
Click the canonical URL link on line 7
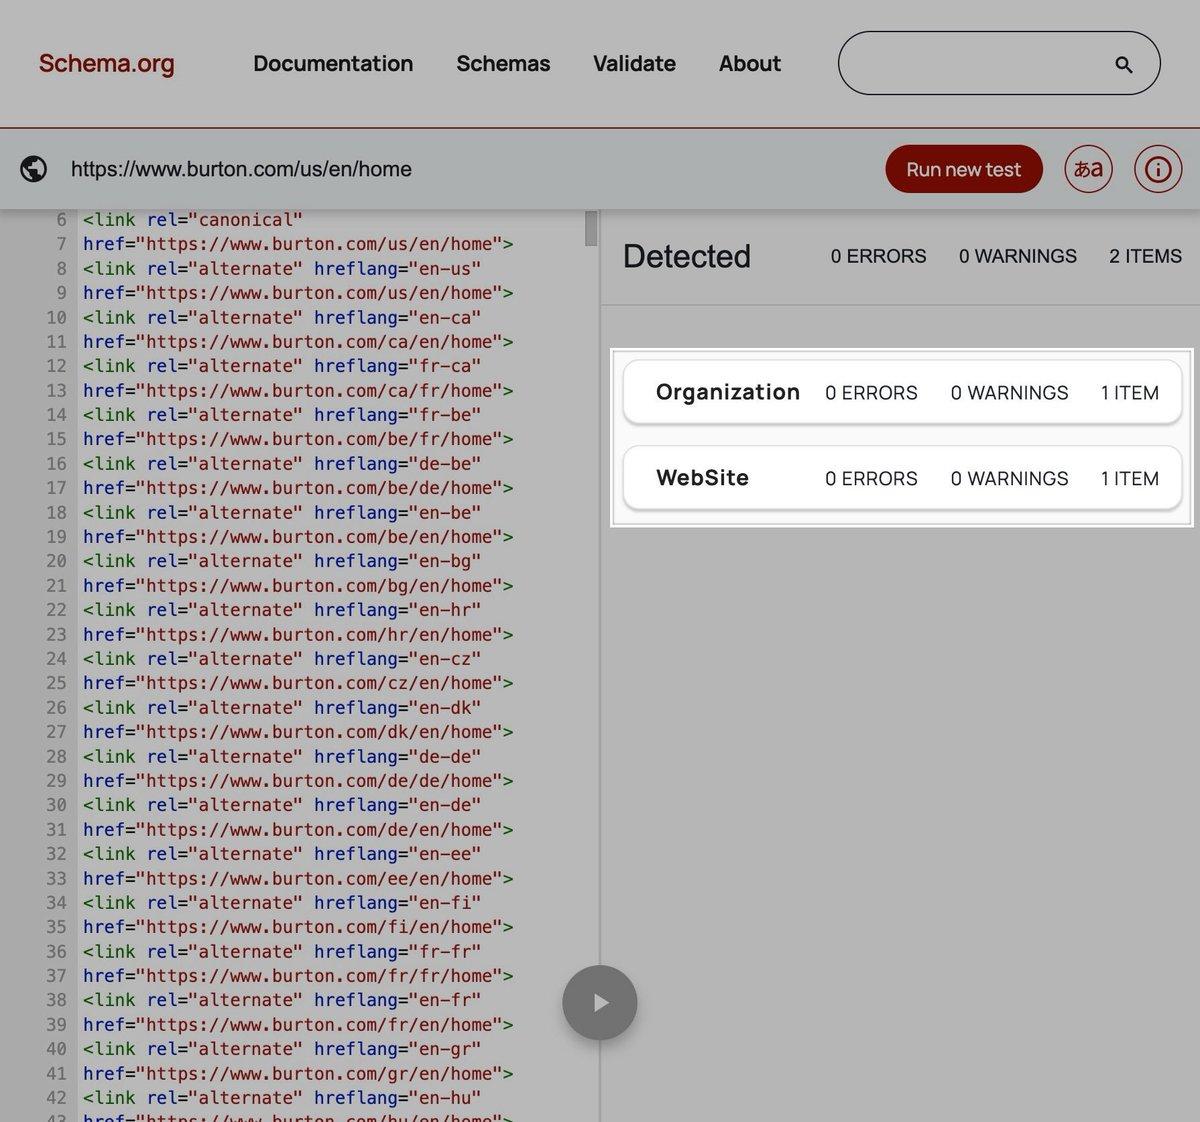click(325, 243)
